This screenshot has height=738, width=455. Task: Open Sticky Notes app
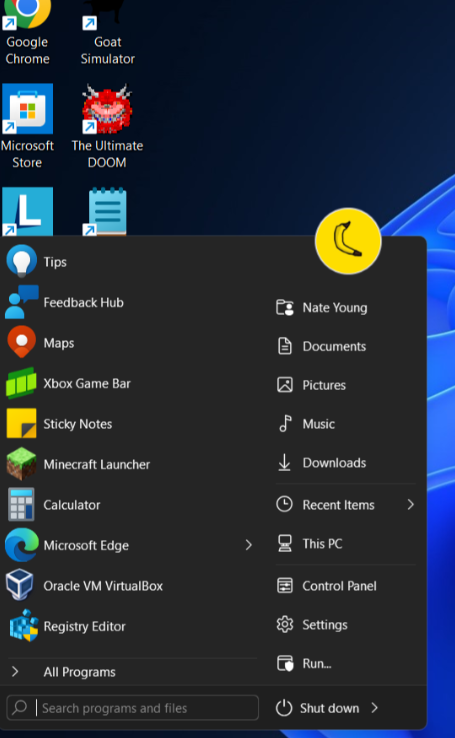(x=129, y=424)
